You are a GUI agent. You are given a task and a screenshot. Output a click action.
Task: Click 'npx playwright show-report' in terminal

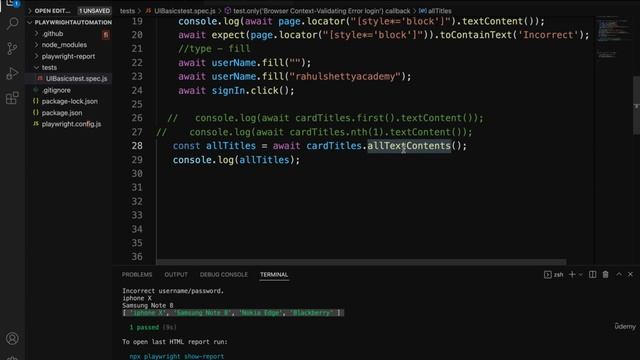pos(177,356)
